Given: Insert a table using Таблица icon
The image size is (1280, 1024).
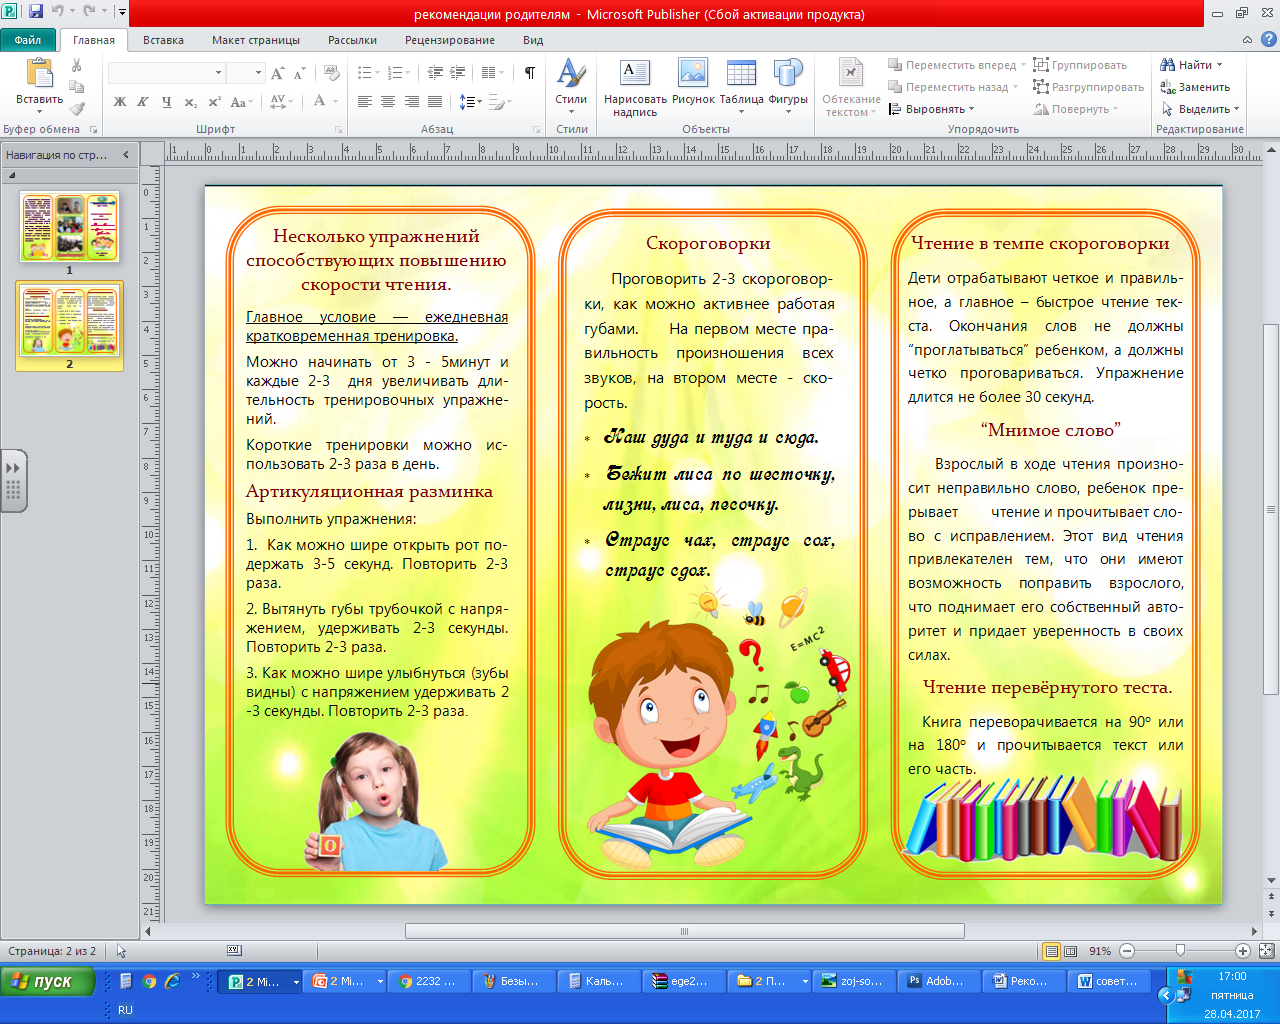Looking at the screenshot, I should point(741,75).
